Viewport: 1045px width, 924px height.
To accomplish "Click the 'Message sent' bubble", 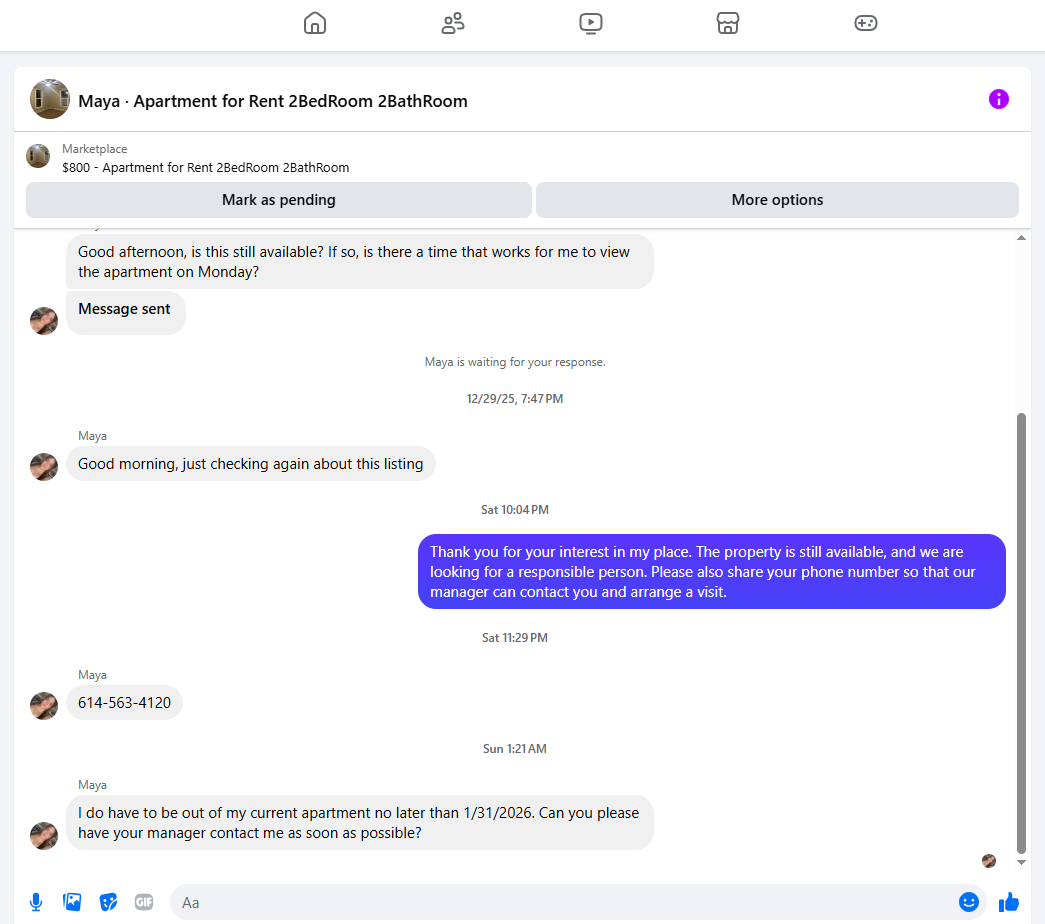I will pos(125,312).
